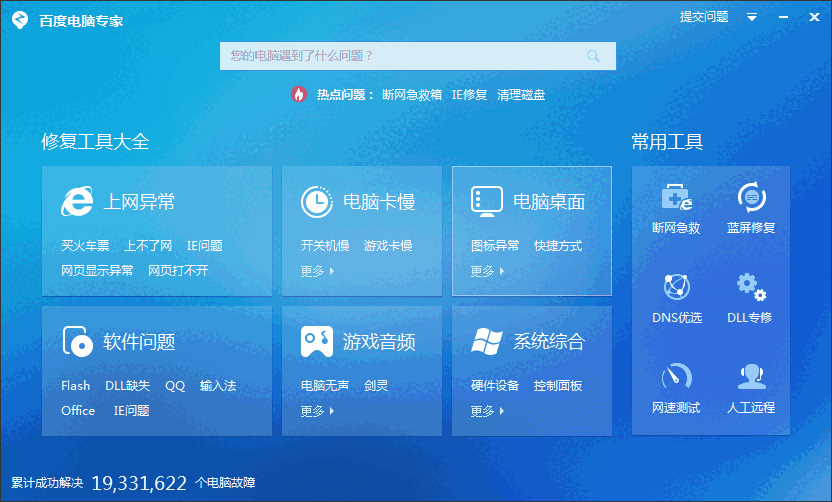Open the 断网急救 first-aid tool icon
Image resolution: width=832 pixels, height=502 pixels.
677,197
